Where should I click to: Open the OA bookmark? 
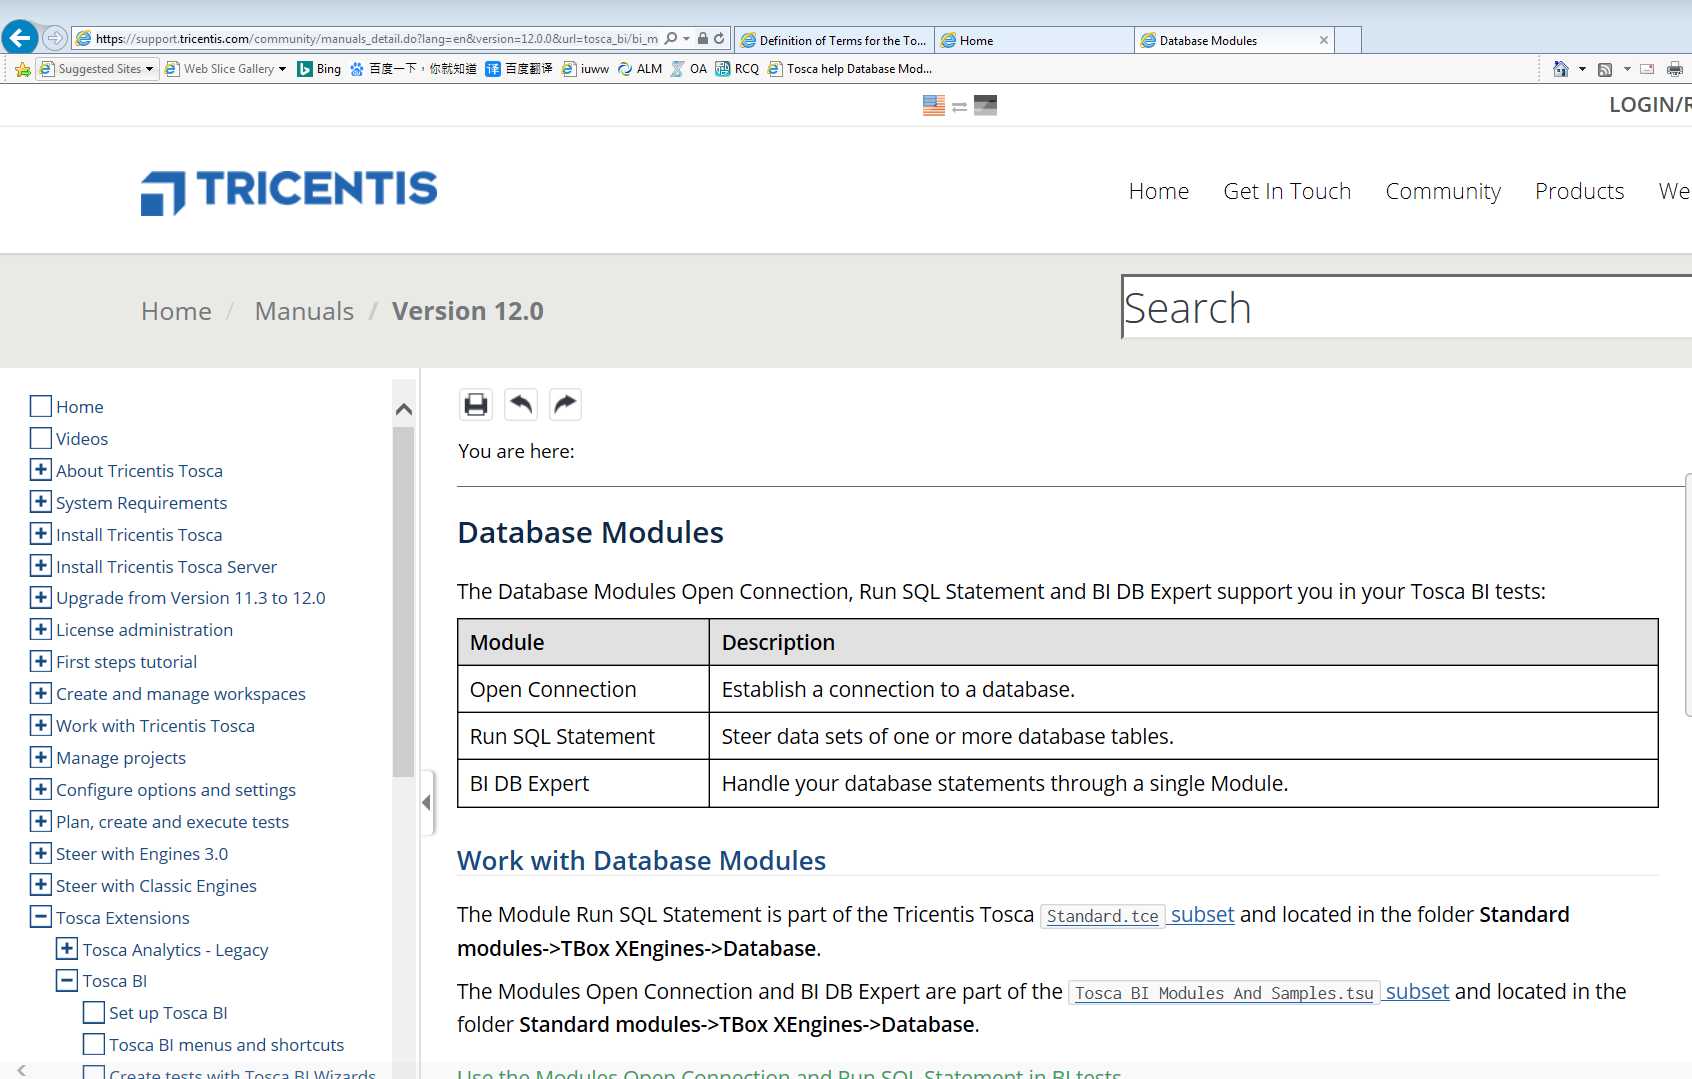(x=689, y=69)
